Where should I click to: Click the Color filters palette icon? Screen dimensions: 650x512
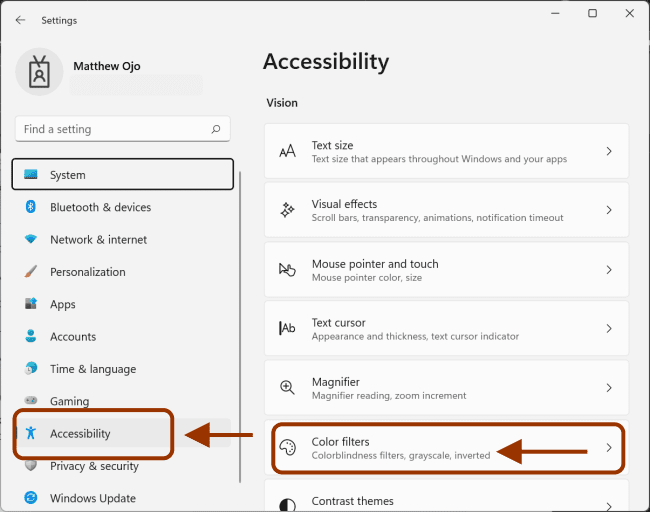coord(287,447)
